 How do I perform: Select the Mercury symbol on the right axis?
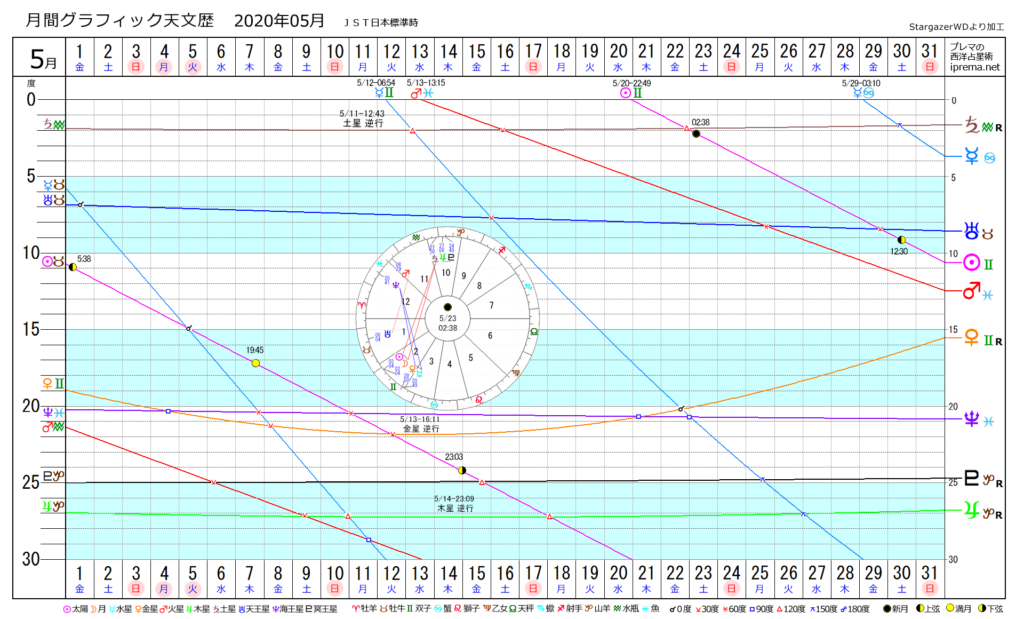tap(969, 156)
